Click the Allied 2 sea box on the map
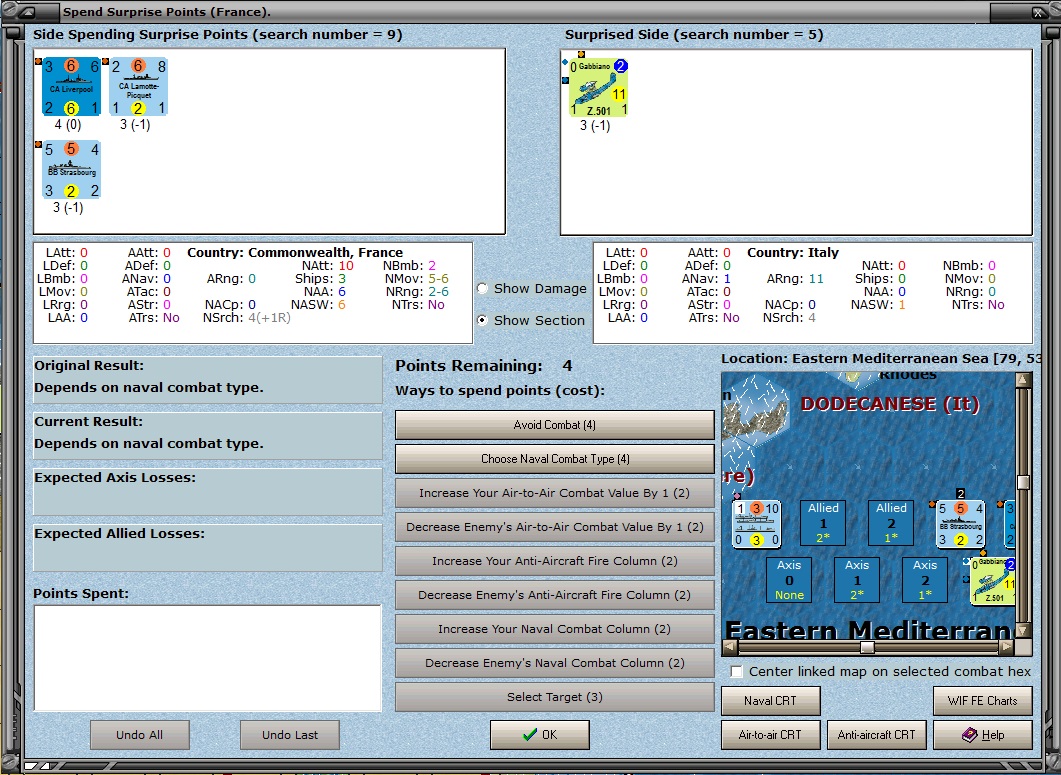Screen dimensions: 1061x775 click(x=891, y=523)
